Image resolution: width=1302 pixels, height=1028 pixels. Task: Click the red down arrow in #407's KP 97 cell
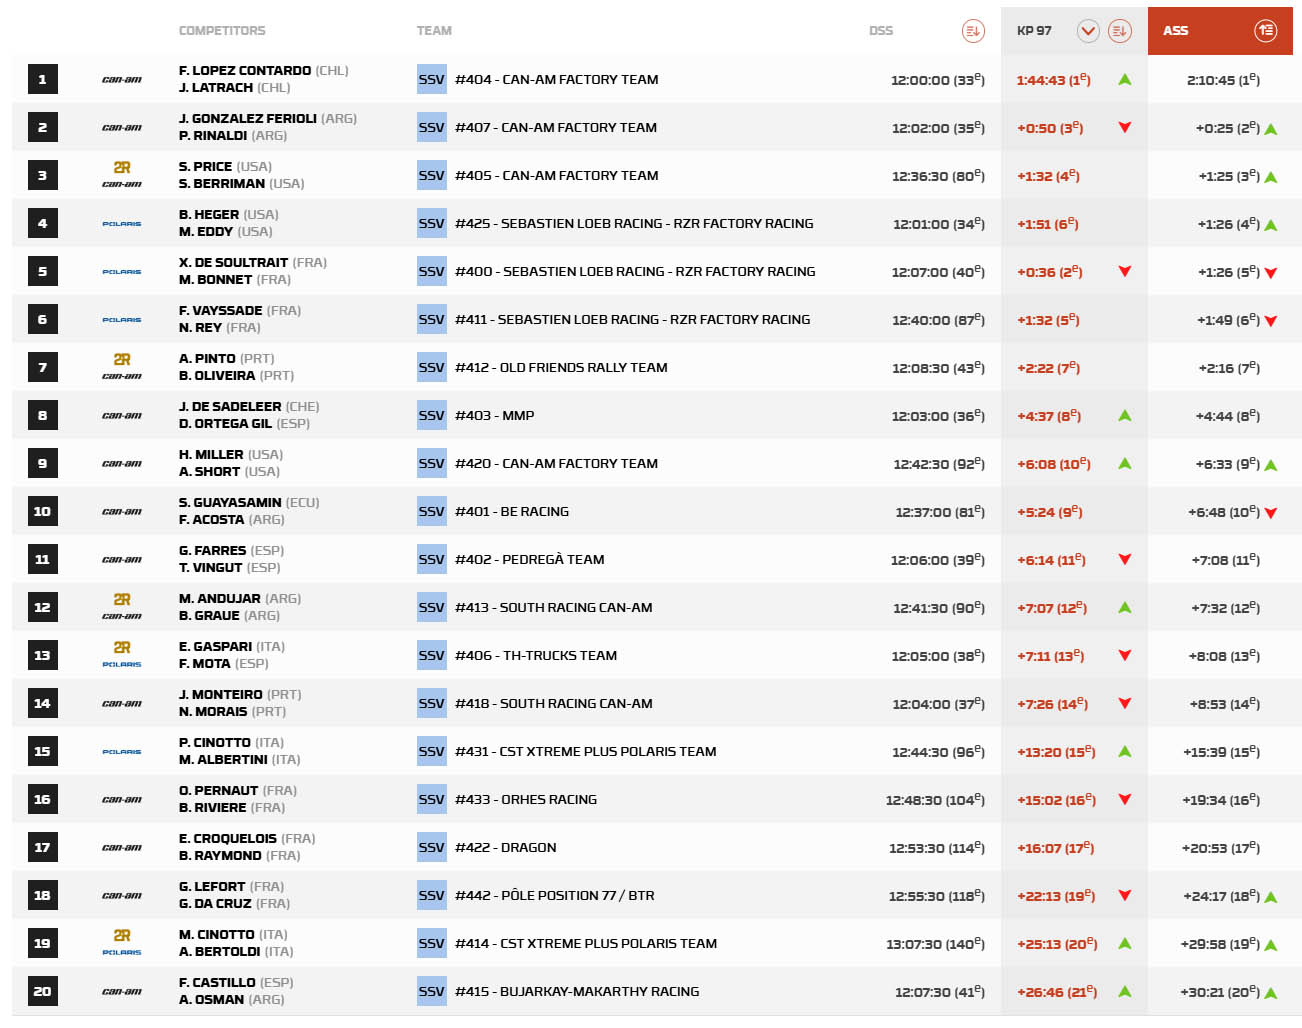point(1125,128)
